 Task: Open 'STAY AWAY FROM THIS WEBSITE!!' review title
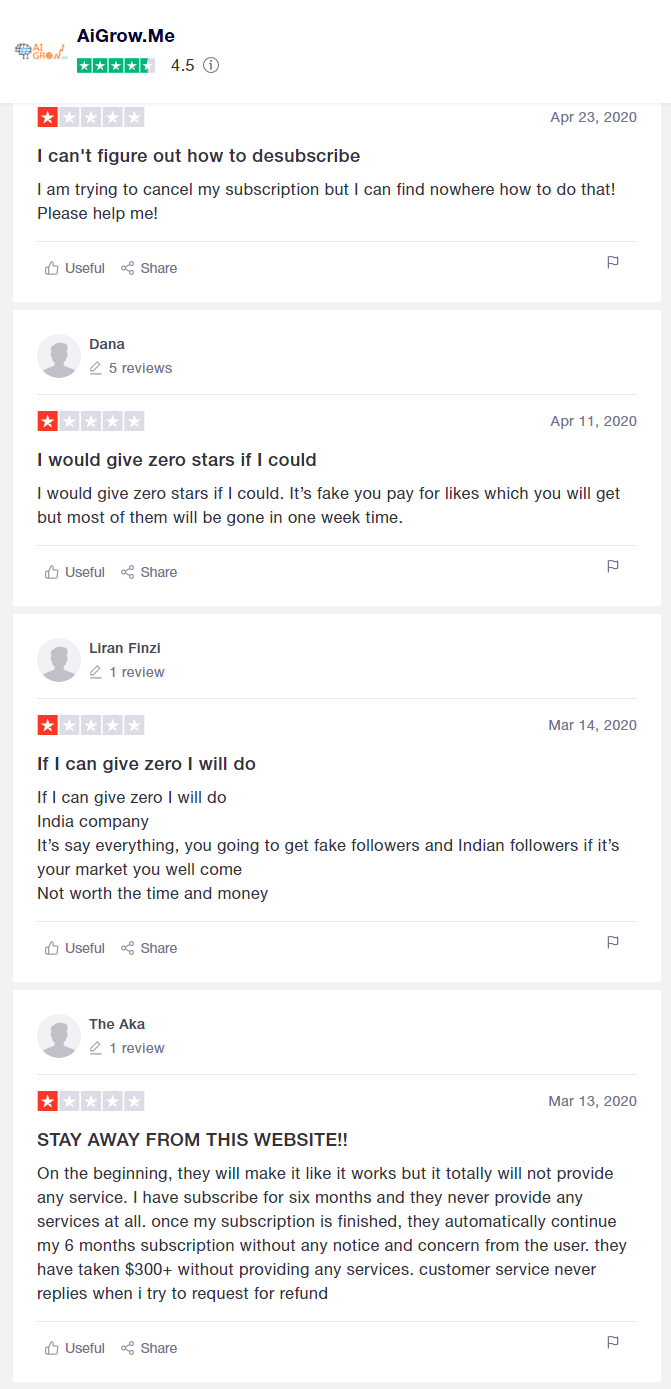tap(192, 1140)
